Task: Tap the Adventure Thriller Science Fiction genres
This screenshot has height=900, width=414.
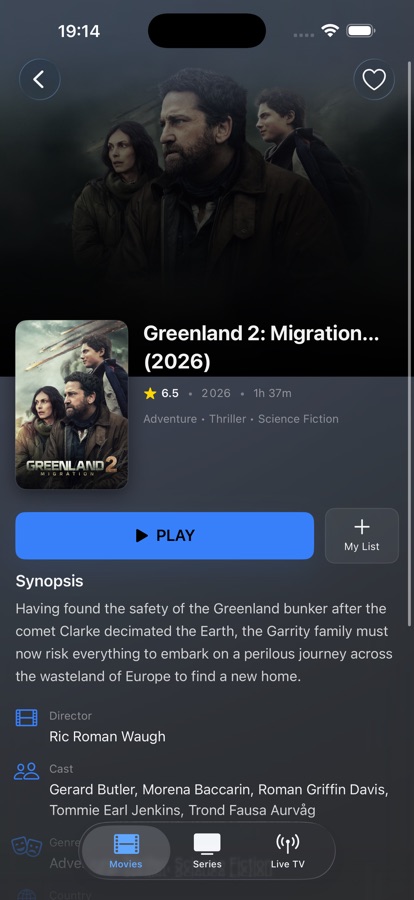Action: (x=241, y=419)
